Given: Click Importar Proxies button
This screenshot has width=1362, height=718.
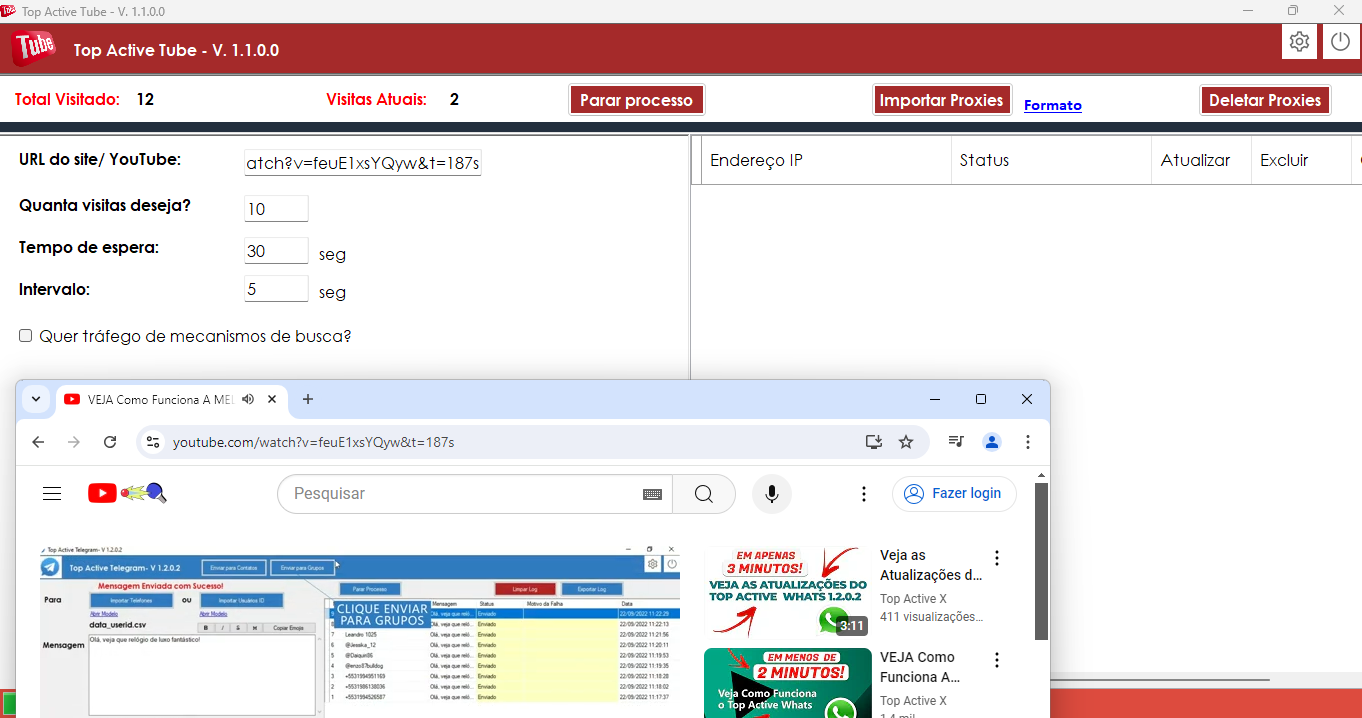Looking at the screenshot, I should (941, 100).
